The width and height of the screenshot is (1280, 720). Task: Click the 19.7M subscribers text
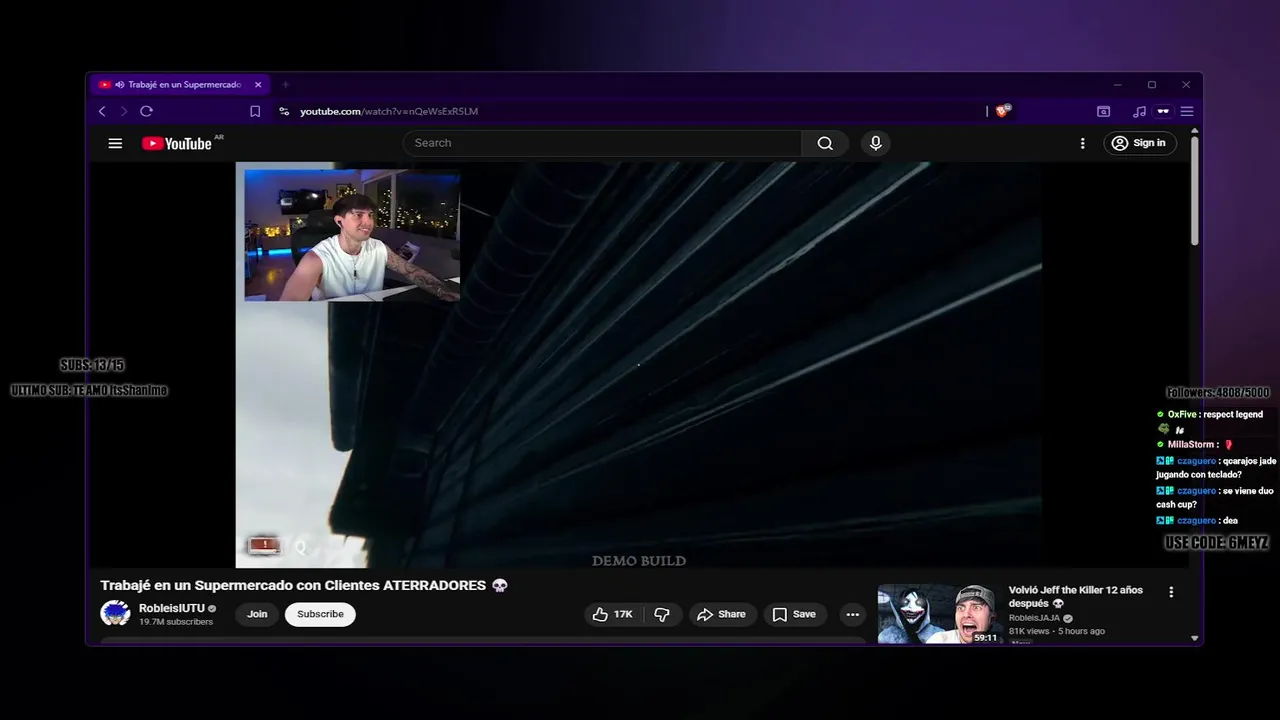176,622
